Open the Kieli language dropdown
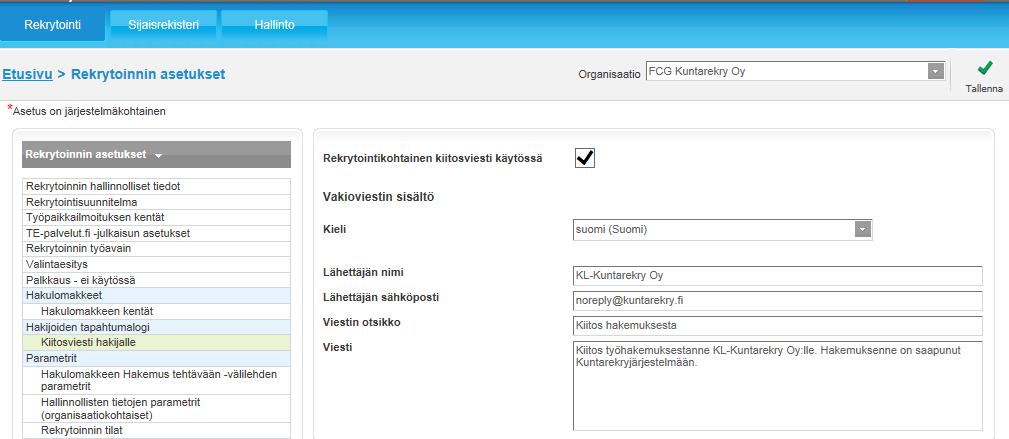 722,230
